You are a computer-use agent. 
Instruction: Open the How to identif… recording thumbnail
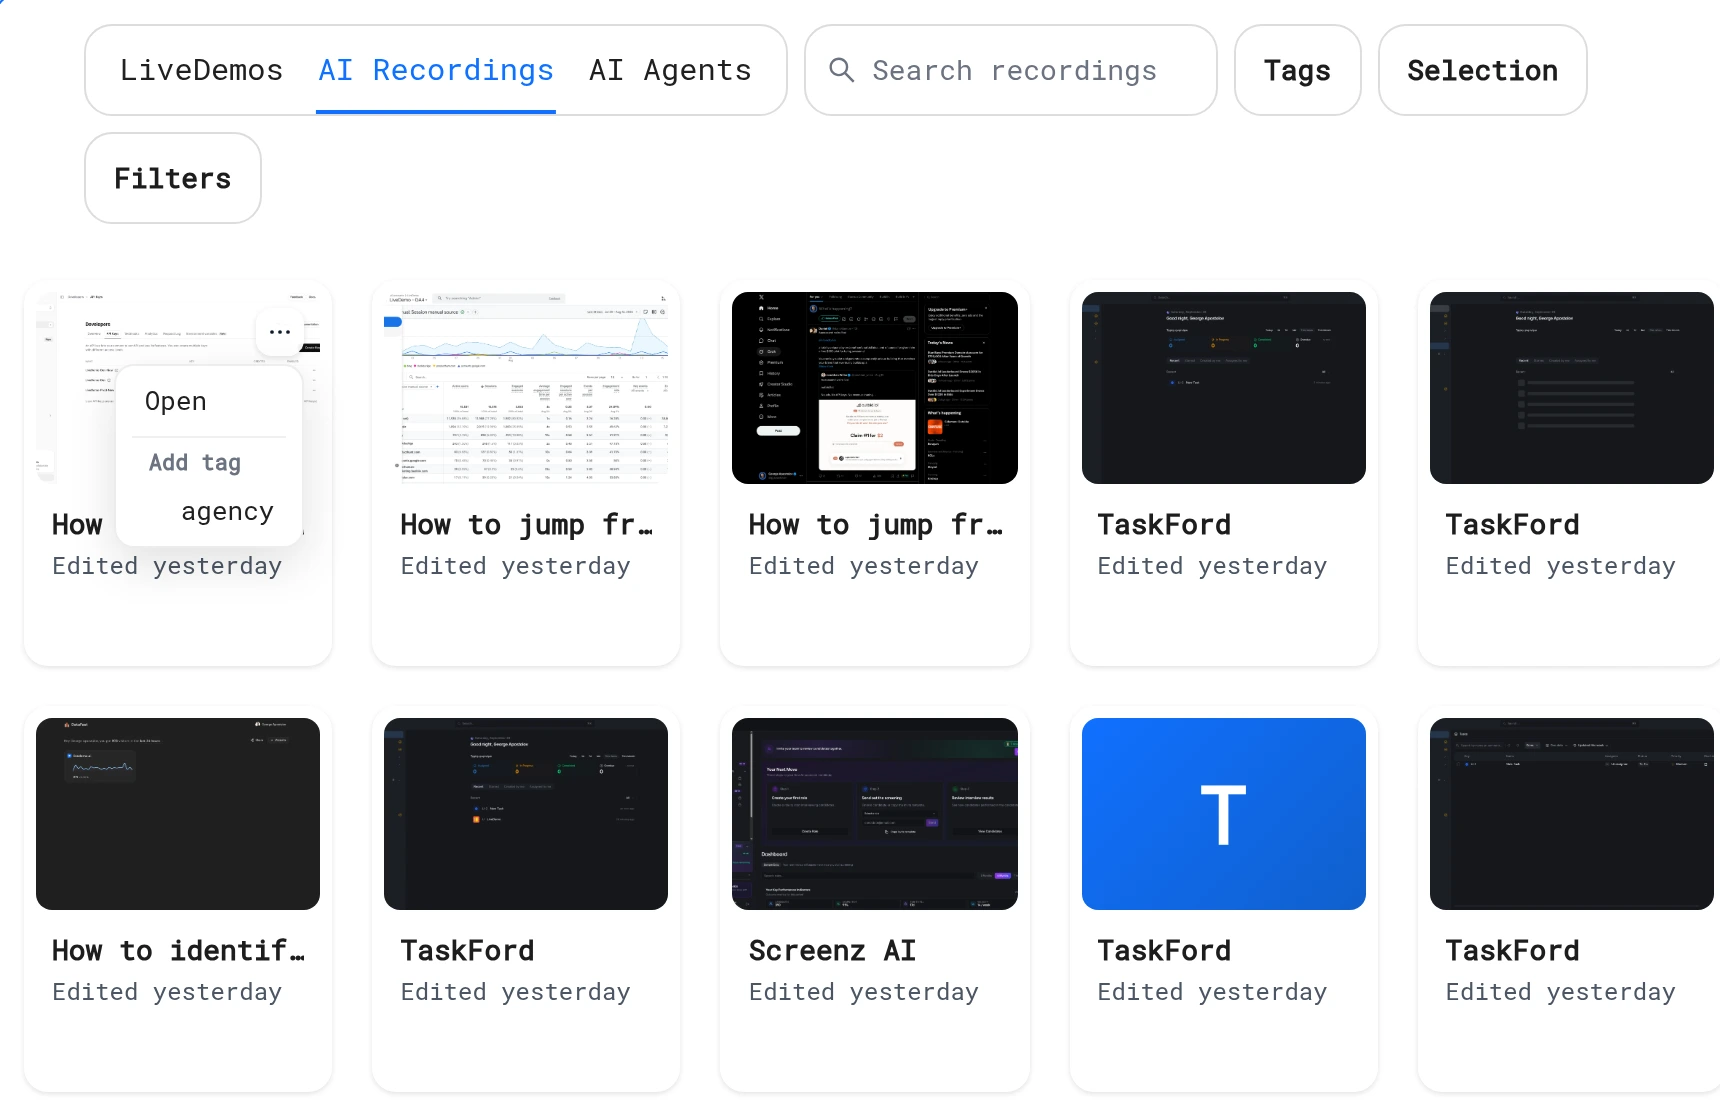(x=178, y=814)
